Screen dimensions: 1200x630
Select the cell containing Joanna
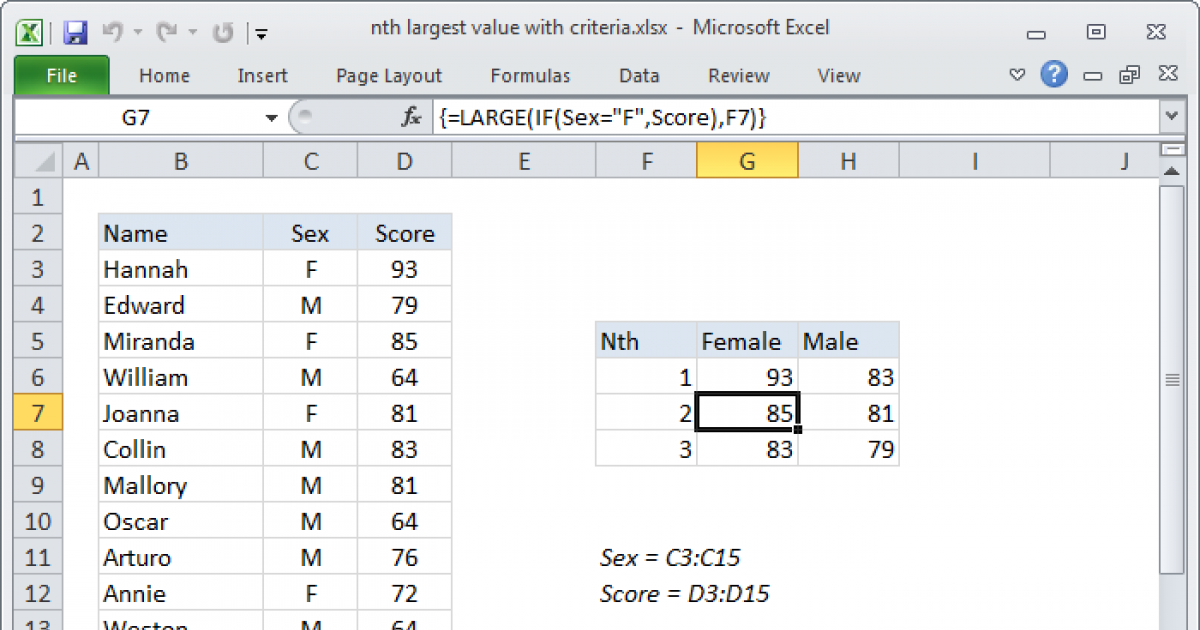(x=181, y=414)
